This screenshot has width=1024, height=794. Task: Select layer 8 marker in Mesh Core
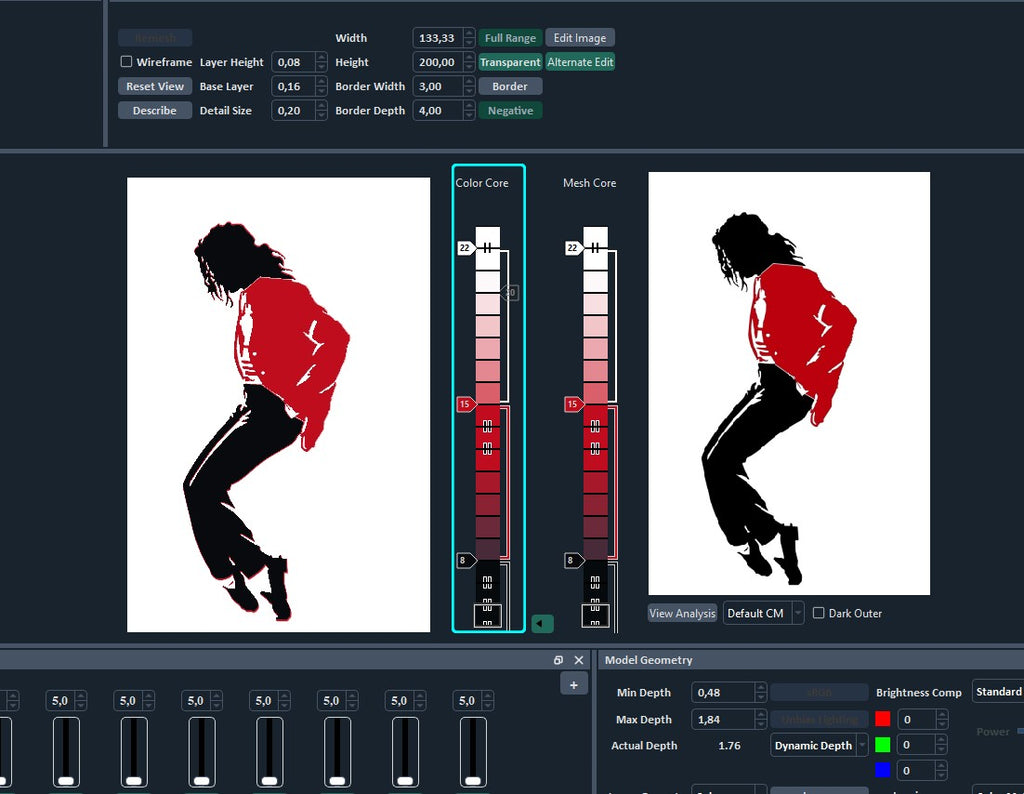(573, 560)
